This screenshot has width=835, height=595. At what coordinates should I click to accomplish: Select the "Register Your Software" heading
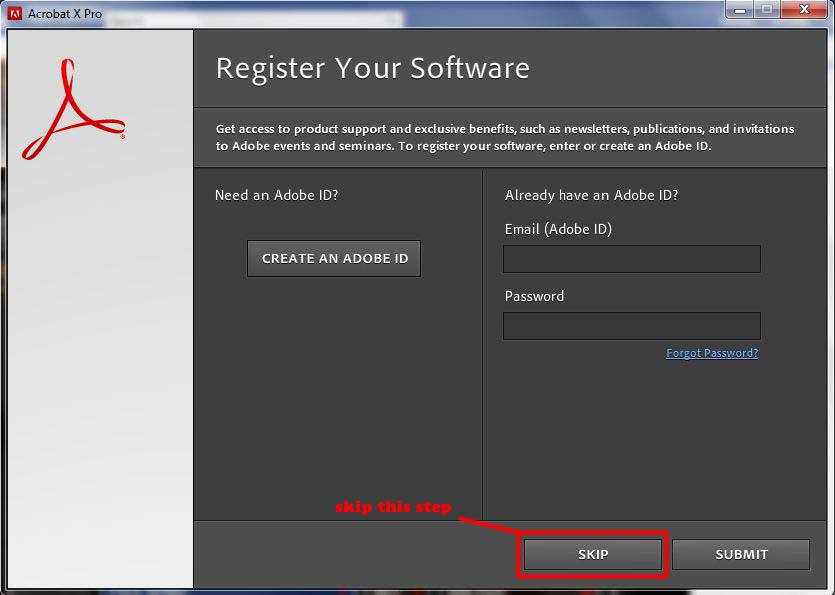(372, 68)
